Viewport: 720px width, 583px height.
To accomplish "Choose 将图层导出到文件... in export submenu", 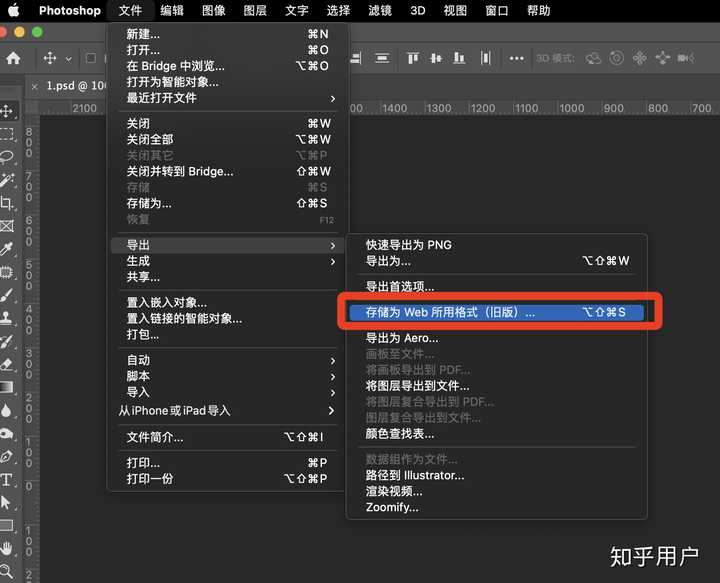I will pyautogui.click(x=497, y=386).
